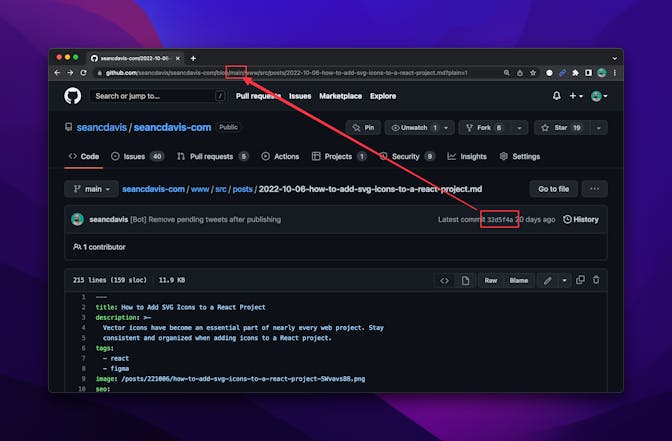Pin the repository with Pin button
Viewport: 672px width, 441px height.
tap(362, 128)
